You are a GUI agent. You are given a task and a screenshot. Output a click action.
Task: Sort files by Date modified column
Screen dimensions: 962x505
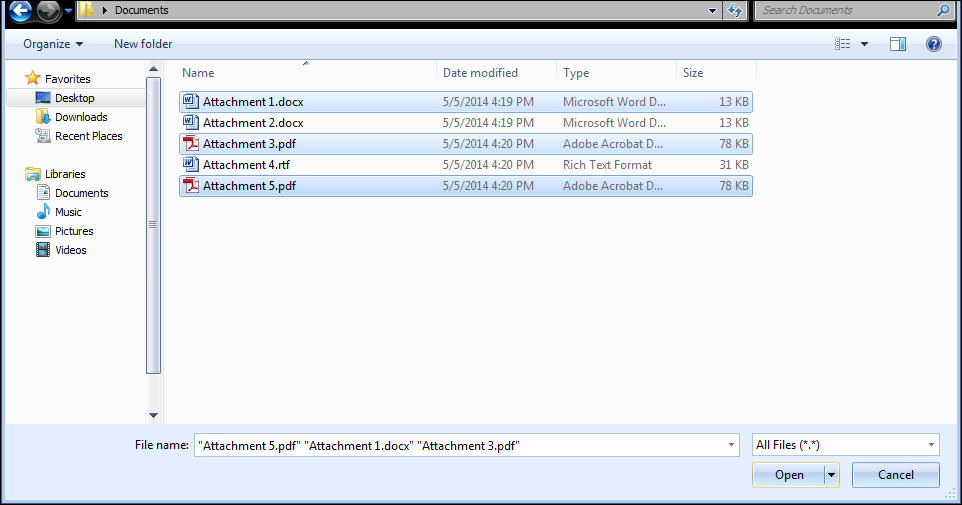pyautogui.click(x=481, y=73)
